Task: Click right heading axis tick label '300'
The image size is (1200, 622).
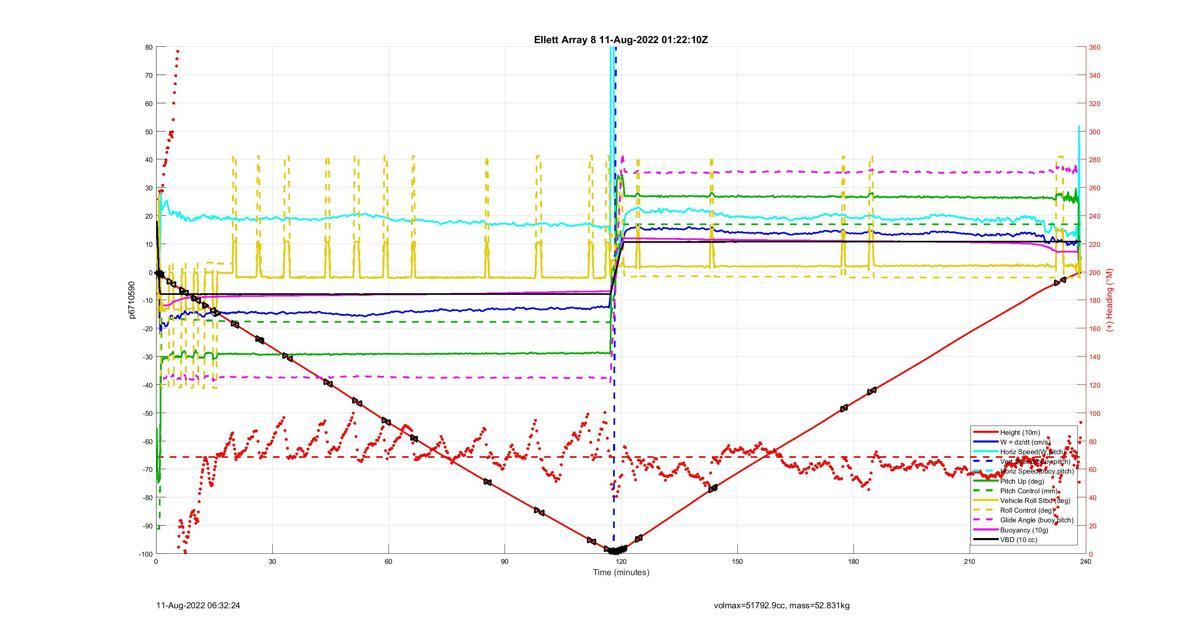Action: tap(1095, 132)
